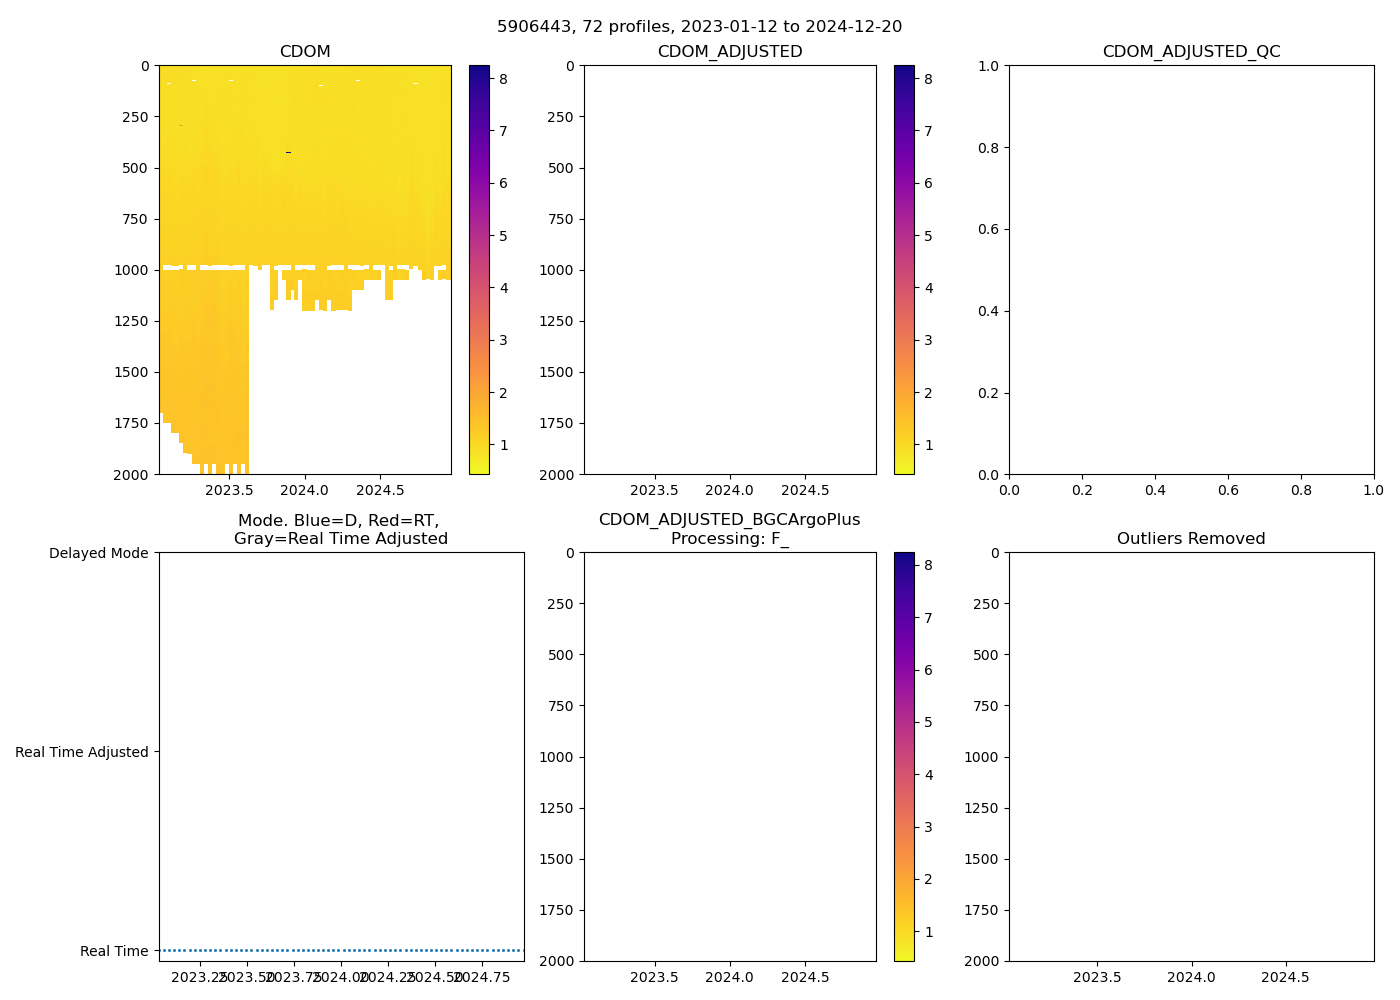Click the colorbar next to CDOM heatmap
1400x1000 pixels.
pos(479,270)
